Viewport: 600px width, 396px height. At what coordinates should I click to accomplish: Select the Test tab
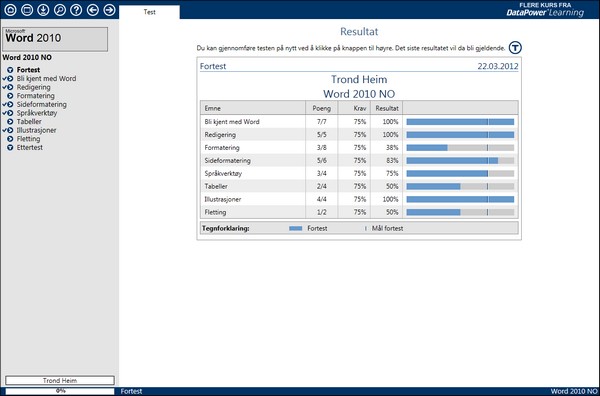[x=149, y=12]
